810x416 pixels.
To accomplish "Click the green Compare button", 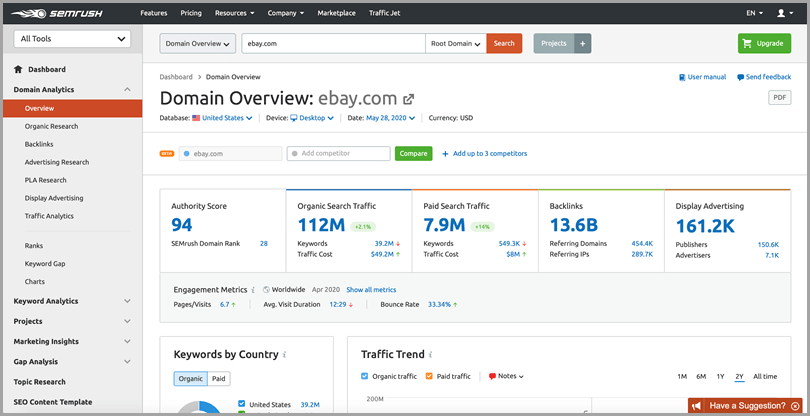I will [x=414, y=153].
